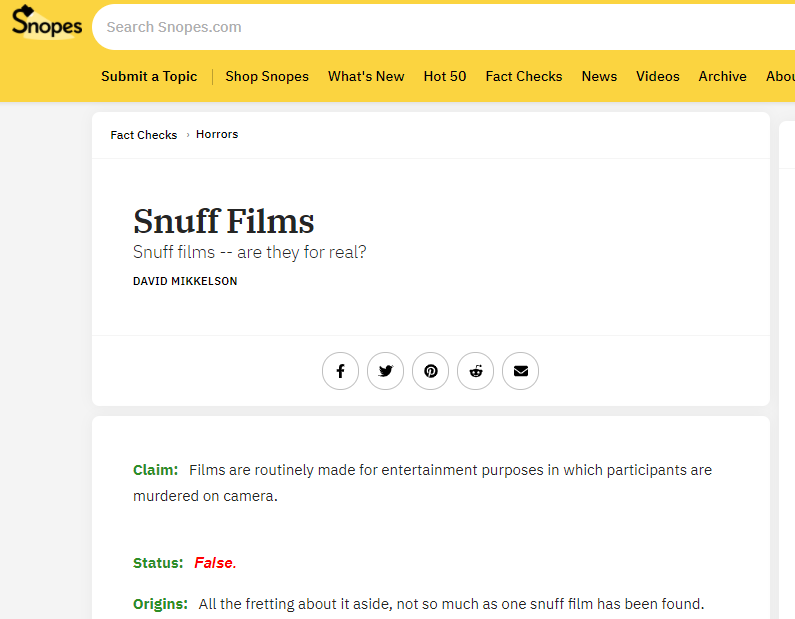
Task: Share article on Facebook
Action: coord(340,371)
